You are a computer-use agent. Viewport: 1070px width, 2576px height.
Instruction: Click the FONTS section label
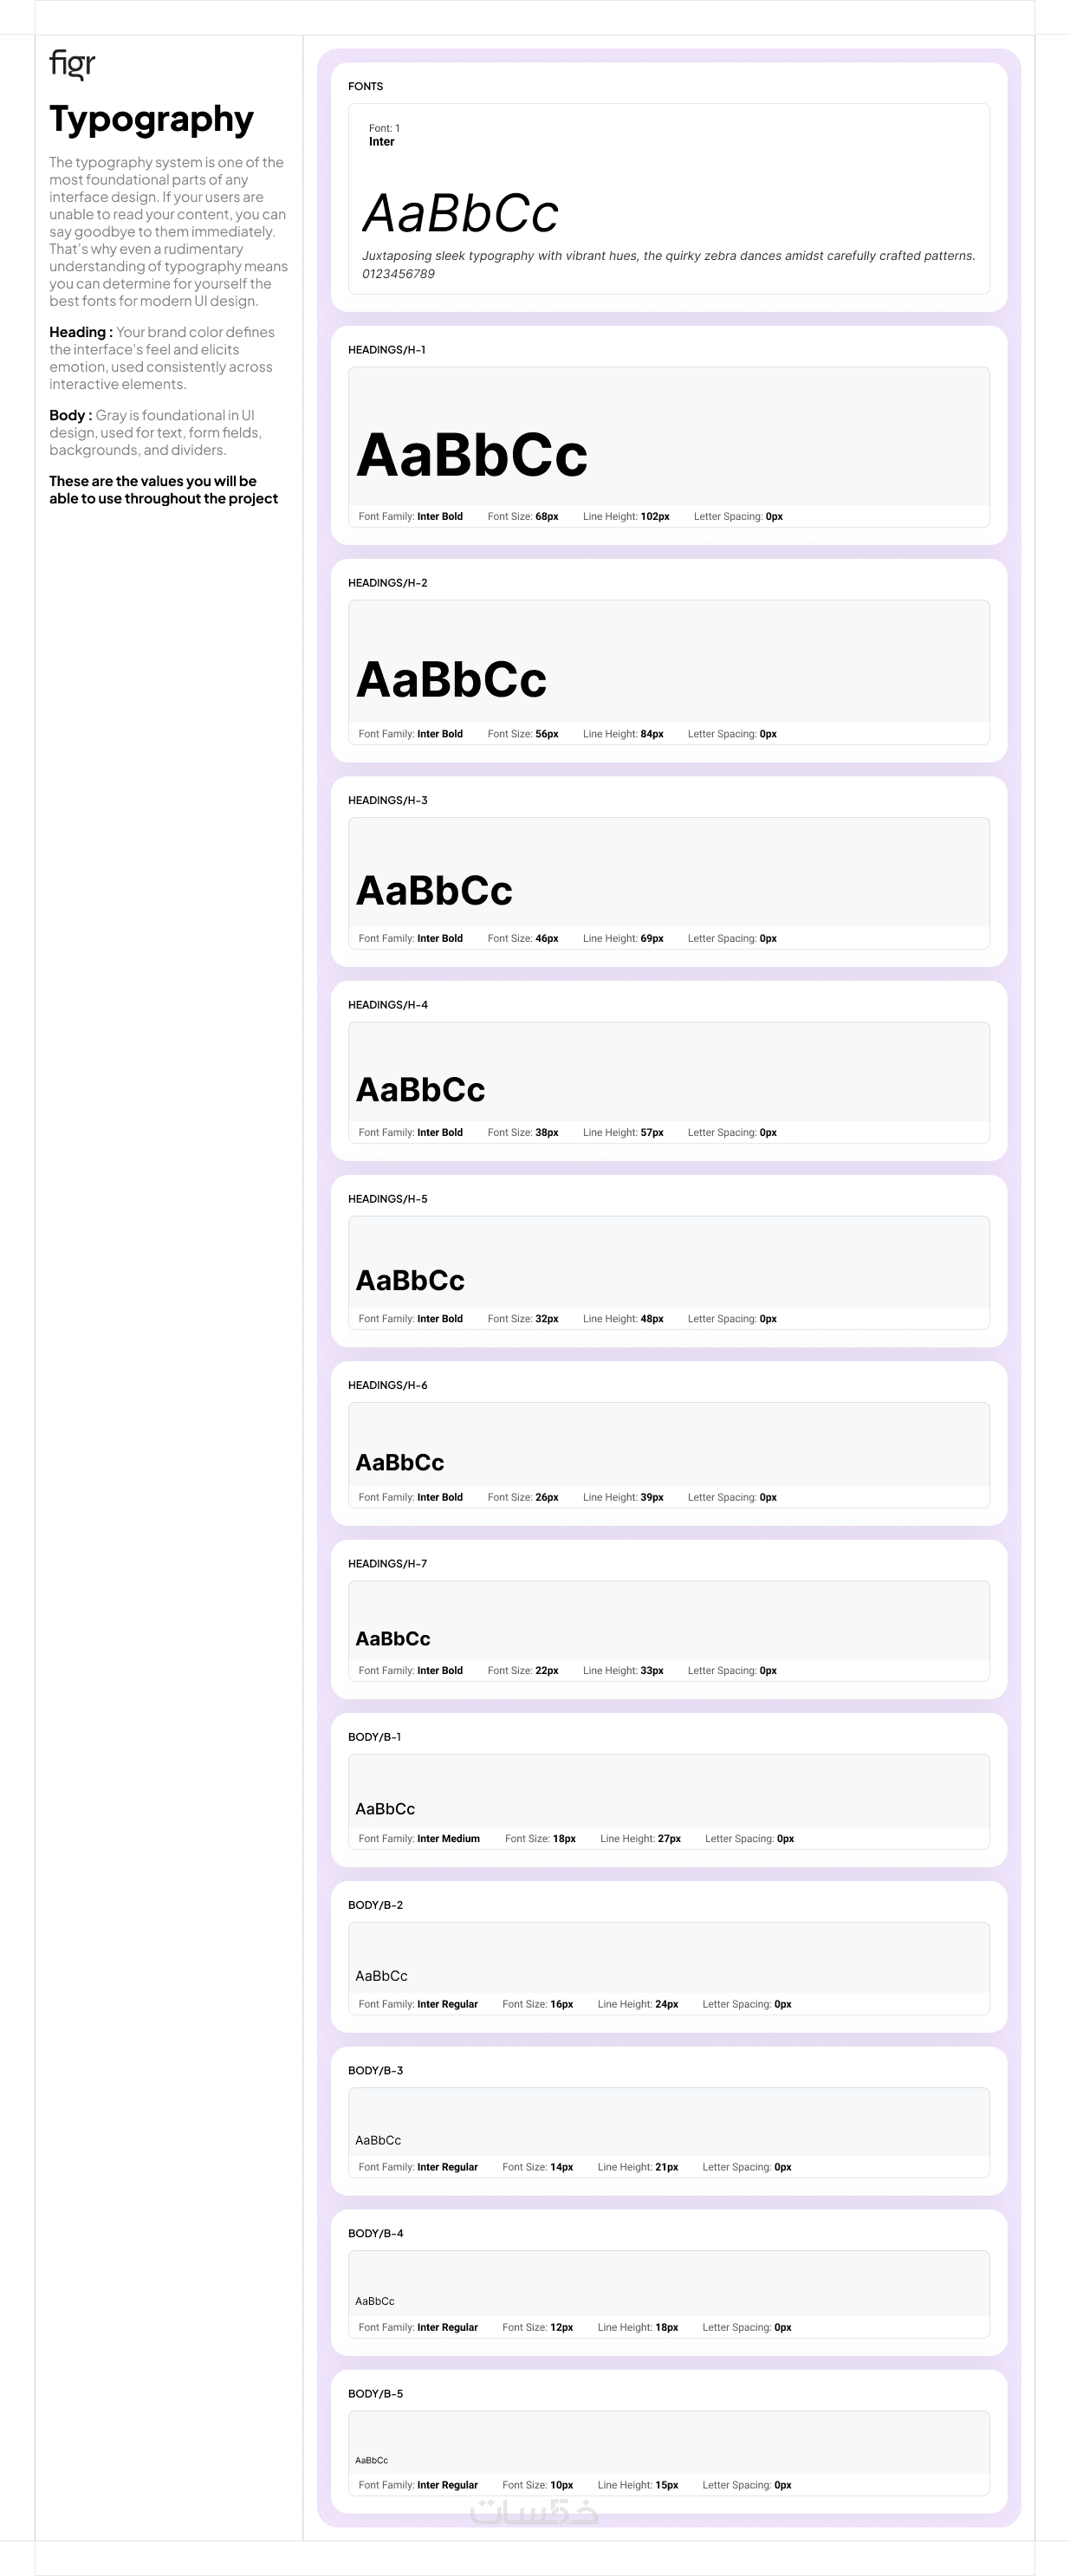(365, 87)
